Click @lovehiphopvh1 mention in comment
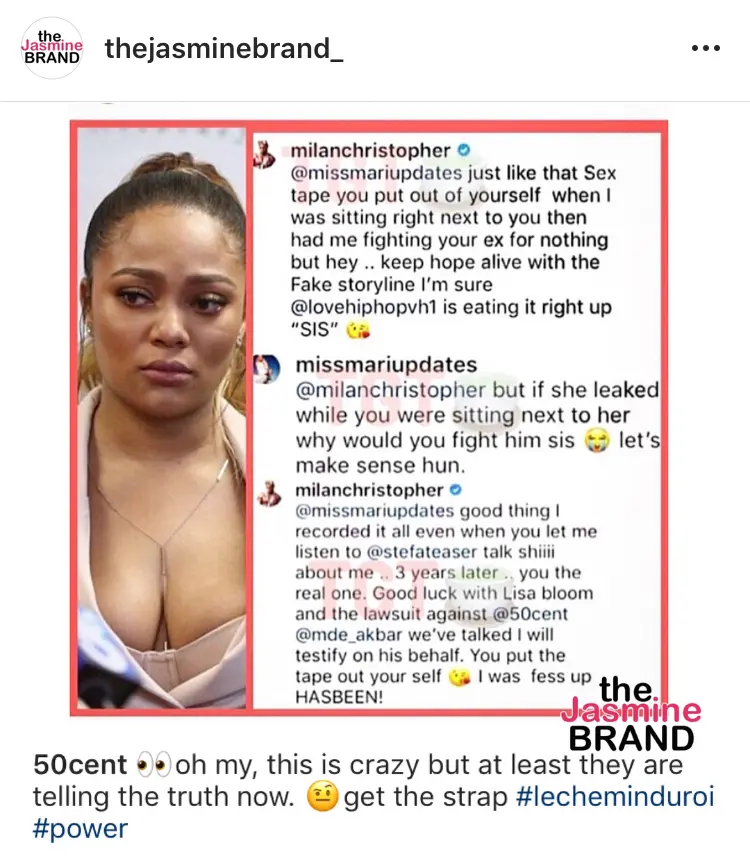 [x=364, y=307]
